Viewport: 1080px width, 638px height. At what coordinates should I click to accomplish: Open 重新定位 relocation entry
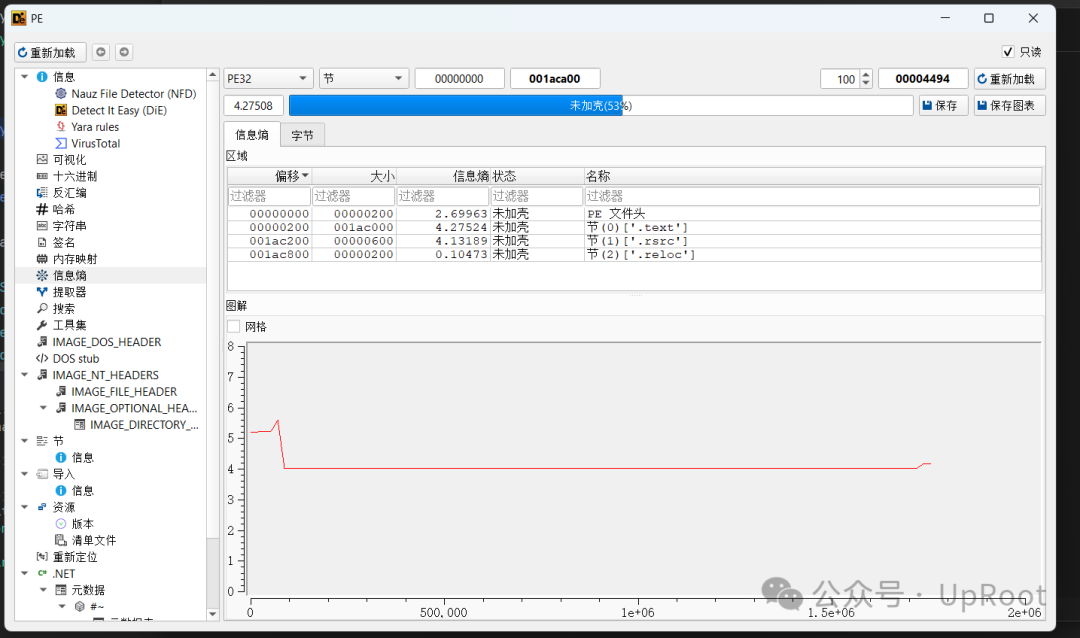[74, 557]
